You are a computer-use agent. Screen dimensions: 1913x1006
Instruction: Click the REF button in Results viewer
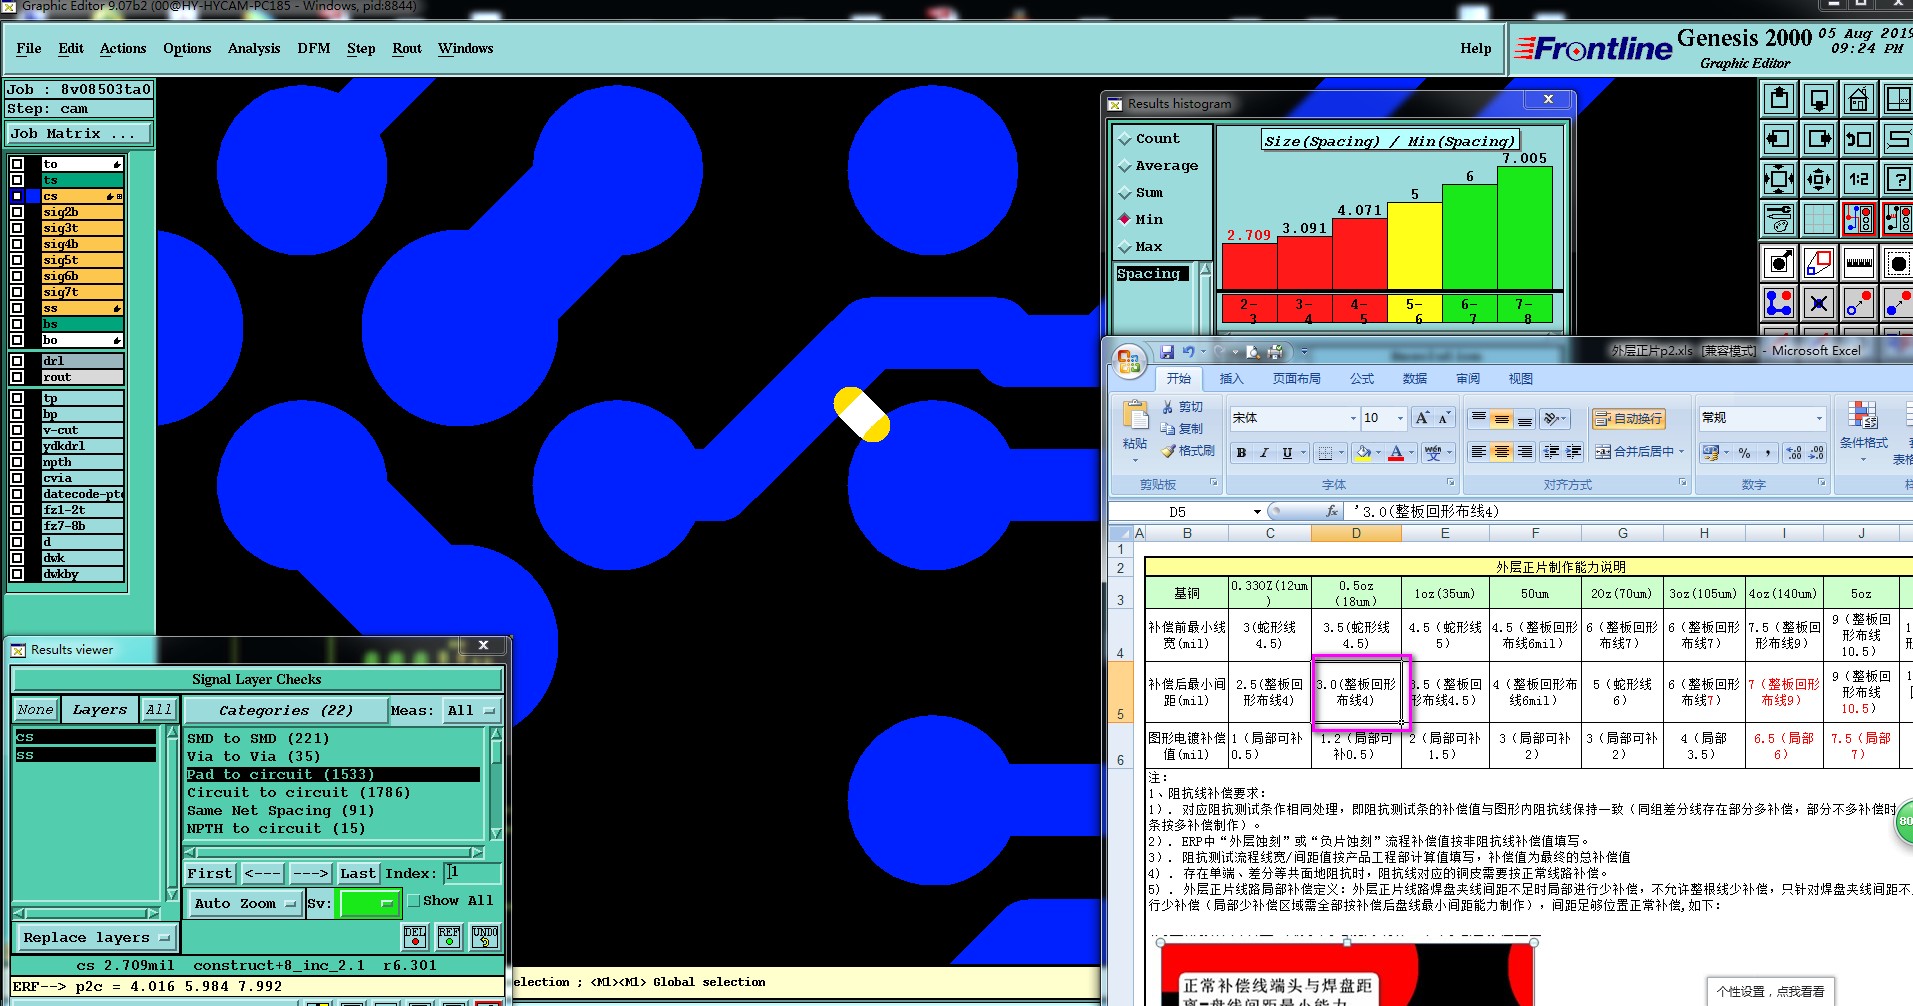[x=449, y=937]
